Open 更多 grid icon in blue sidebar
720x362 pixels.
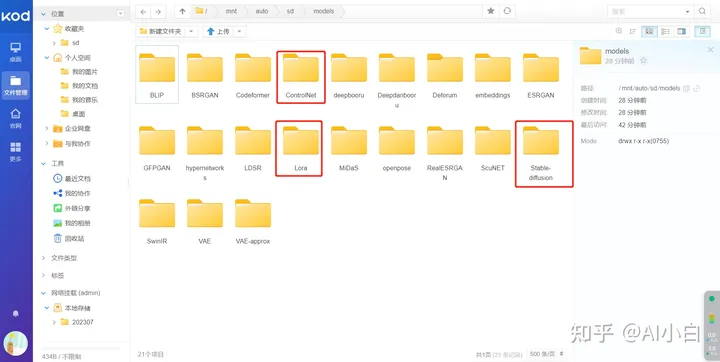tap(16, 152)
